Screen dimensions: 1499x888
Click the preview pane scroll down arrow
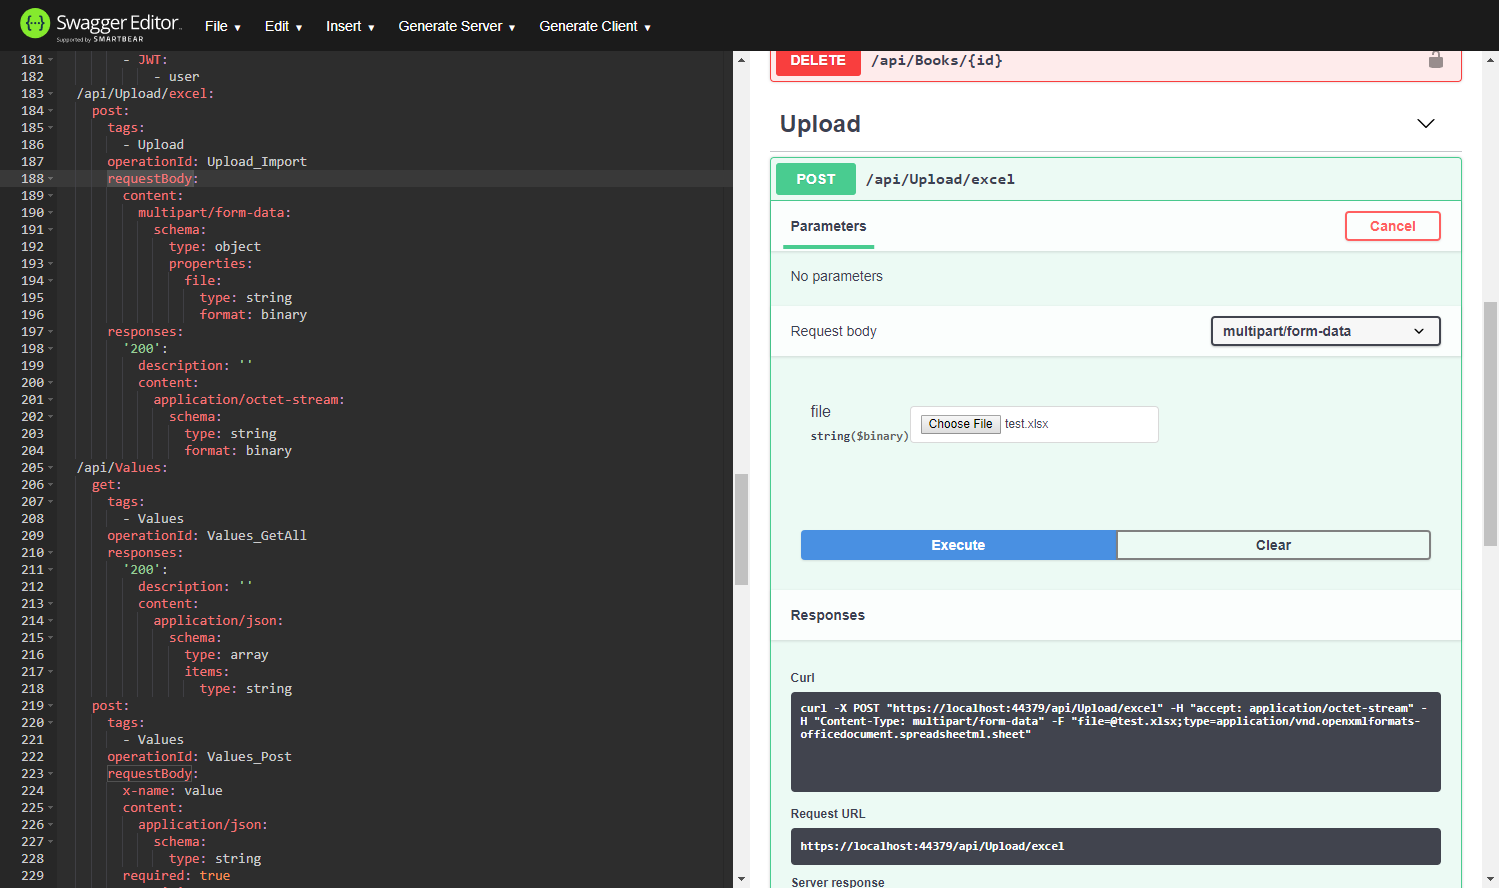point(1490,879)
